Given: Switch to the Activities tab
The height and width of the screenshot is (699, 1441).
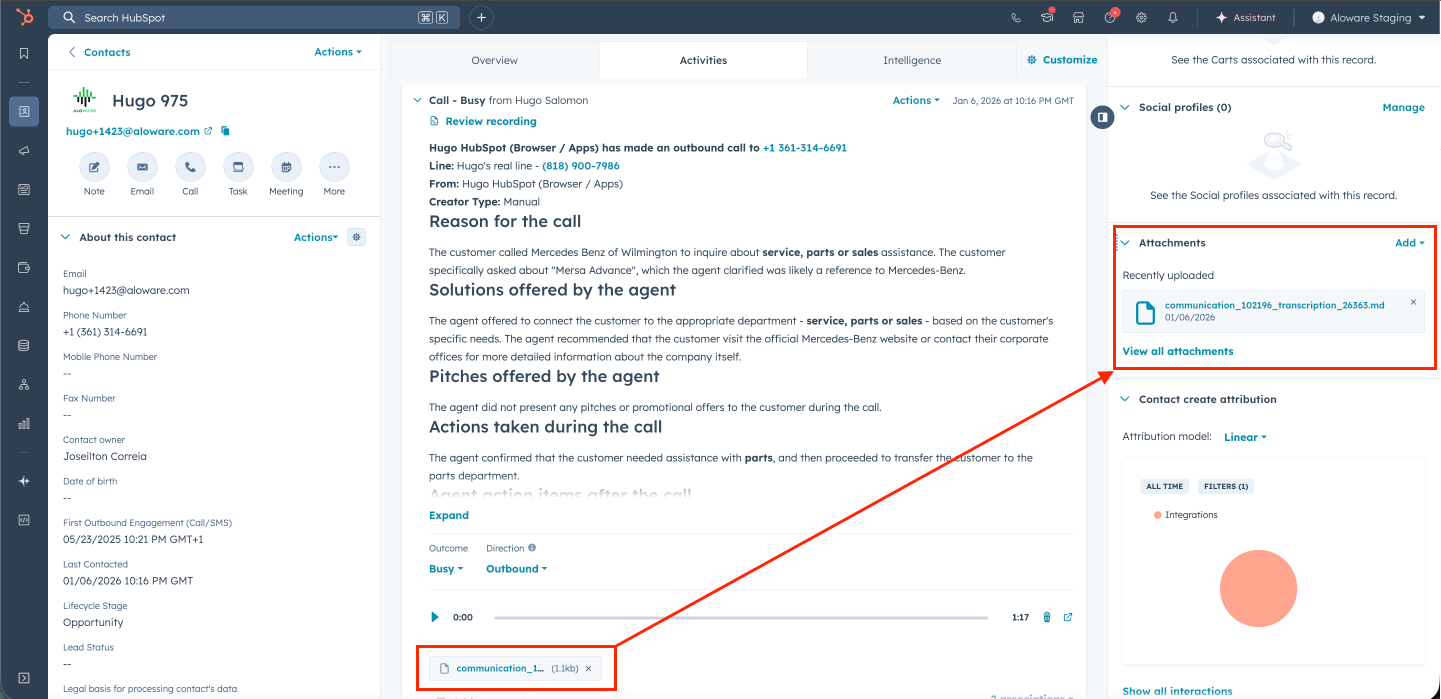Looking at the screenshot, I should click(x=703, y=60).
